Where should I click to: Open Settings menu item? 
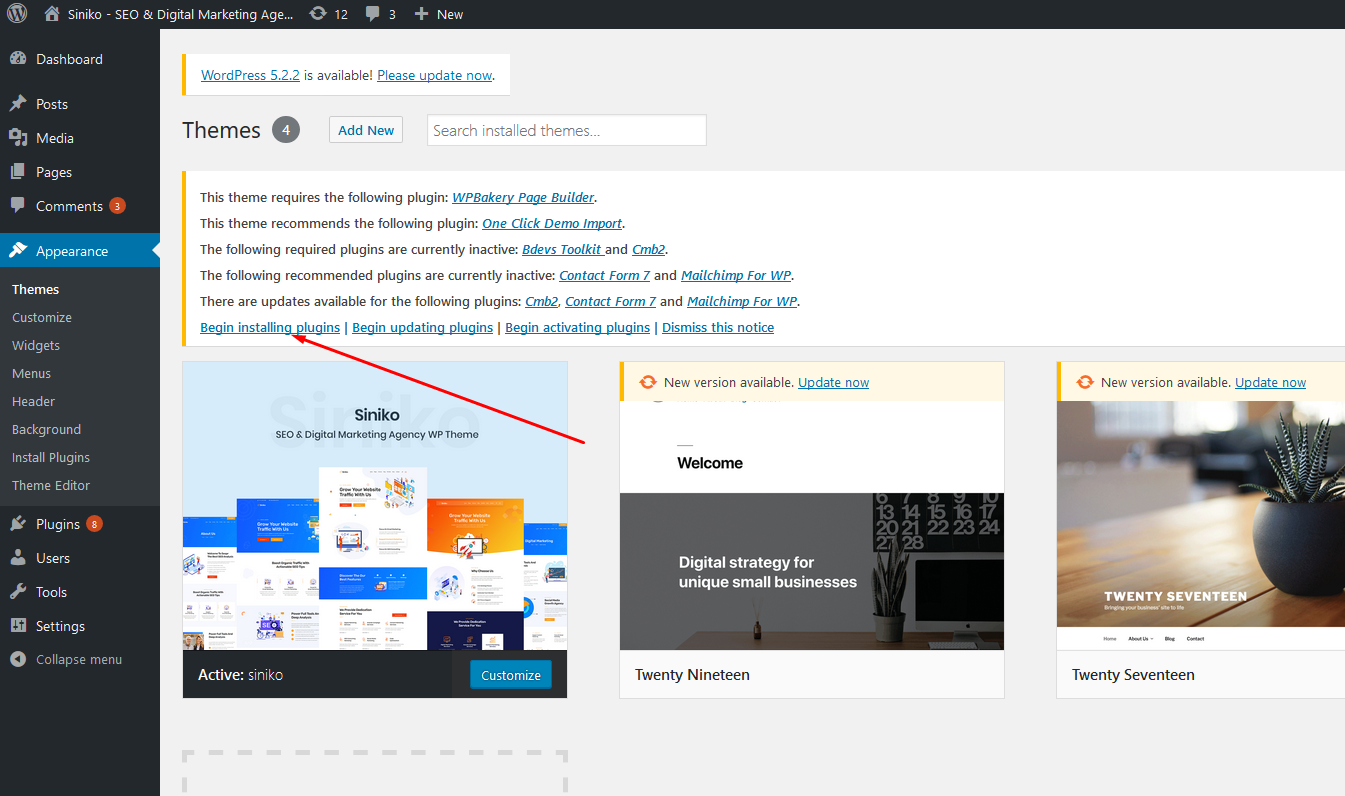pyautogui.click(x=80, y=626)
